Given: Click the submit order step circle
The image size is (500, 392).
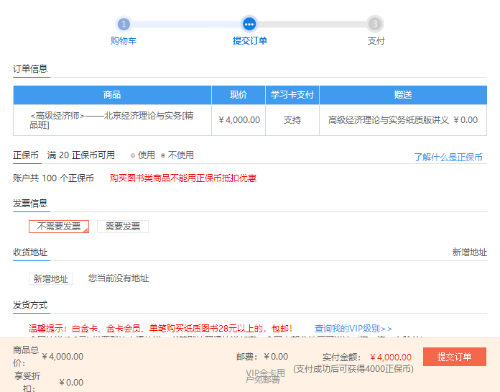Looking at the screenshot, I should coord(249,24).
